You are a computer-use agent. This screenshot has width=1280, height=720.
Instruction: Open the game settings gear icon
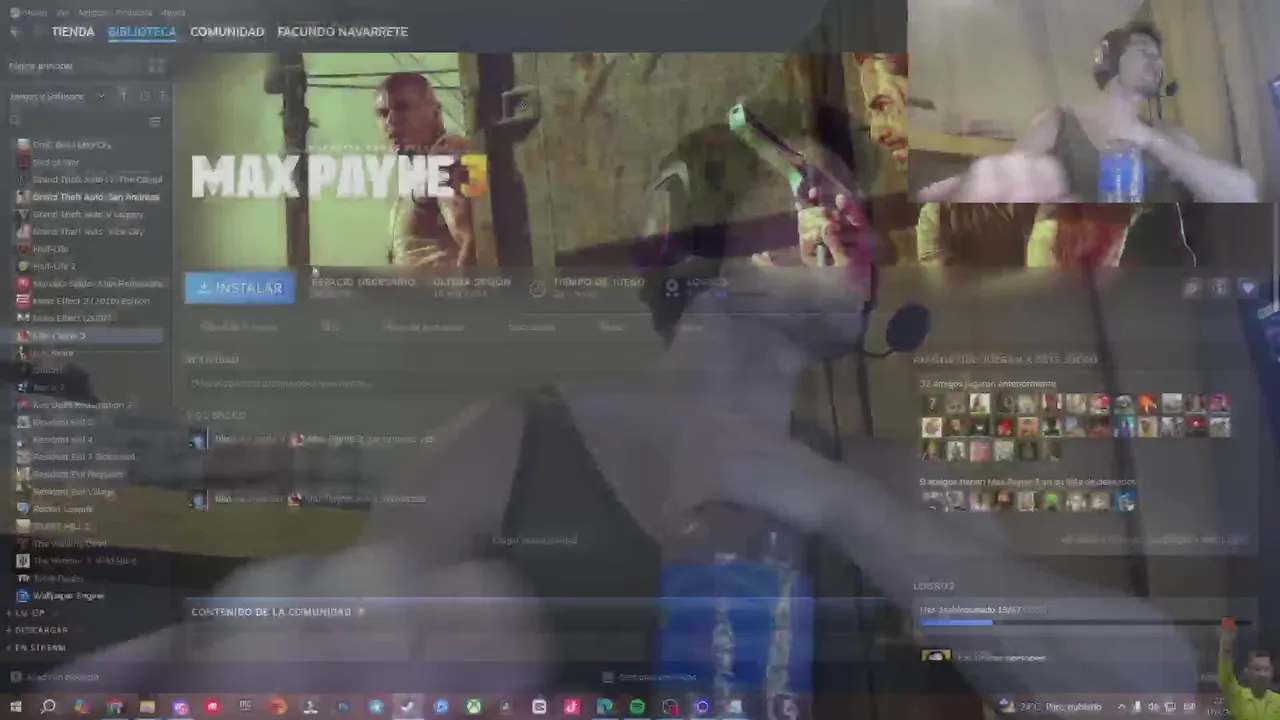1191,288
